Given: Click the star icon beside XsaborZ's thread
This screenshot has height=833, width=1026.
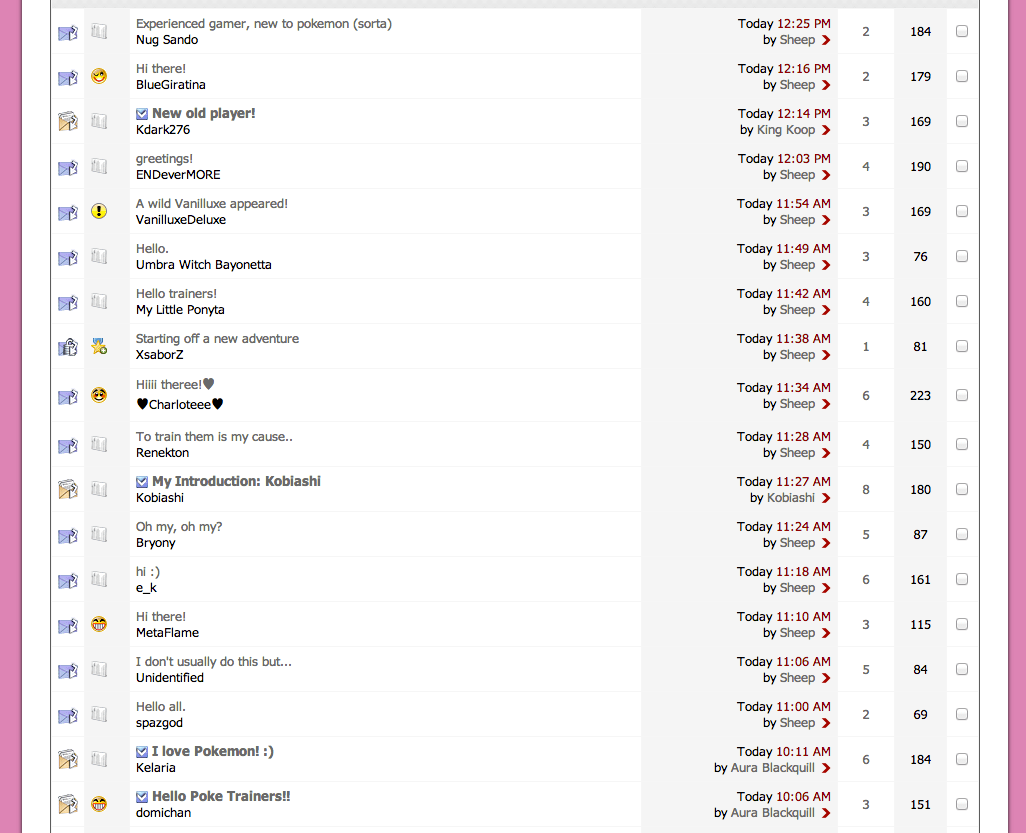Looking at the screenshot, I should coord(99,346).
